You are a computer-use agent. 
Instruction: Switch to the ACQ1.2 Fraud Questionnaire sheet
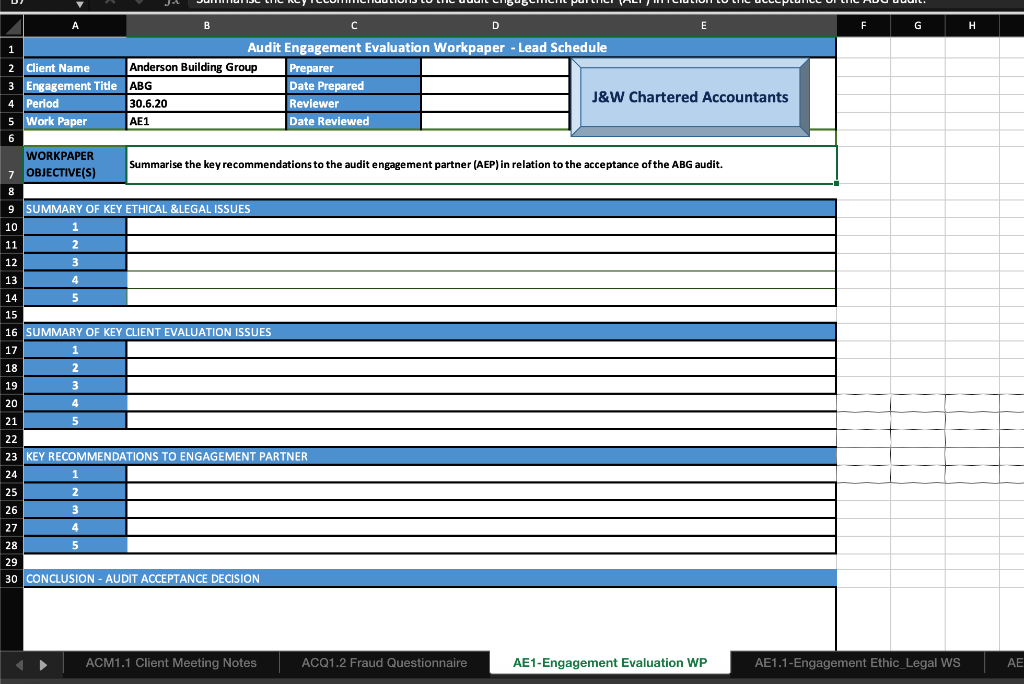coord(384,662)
